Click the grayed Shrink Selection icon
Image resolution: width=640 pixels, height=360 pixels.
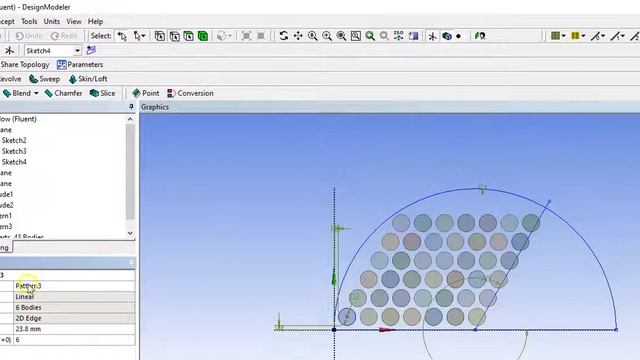pos(261,36)
